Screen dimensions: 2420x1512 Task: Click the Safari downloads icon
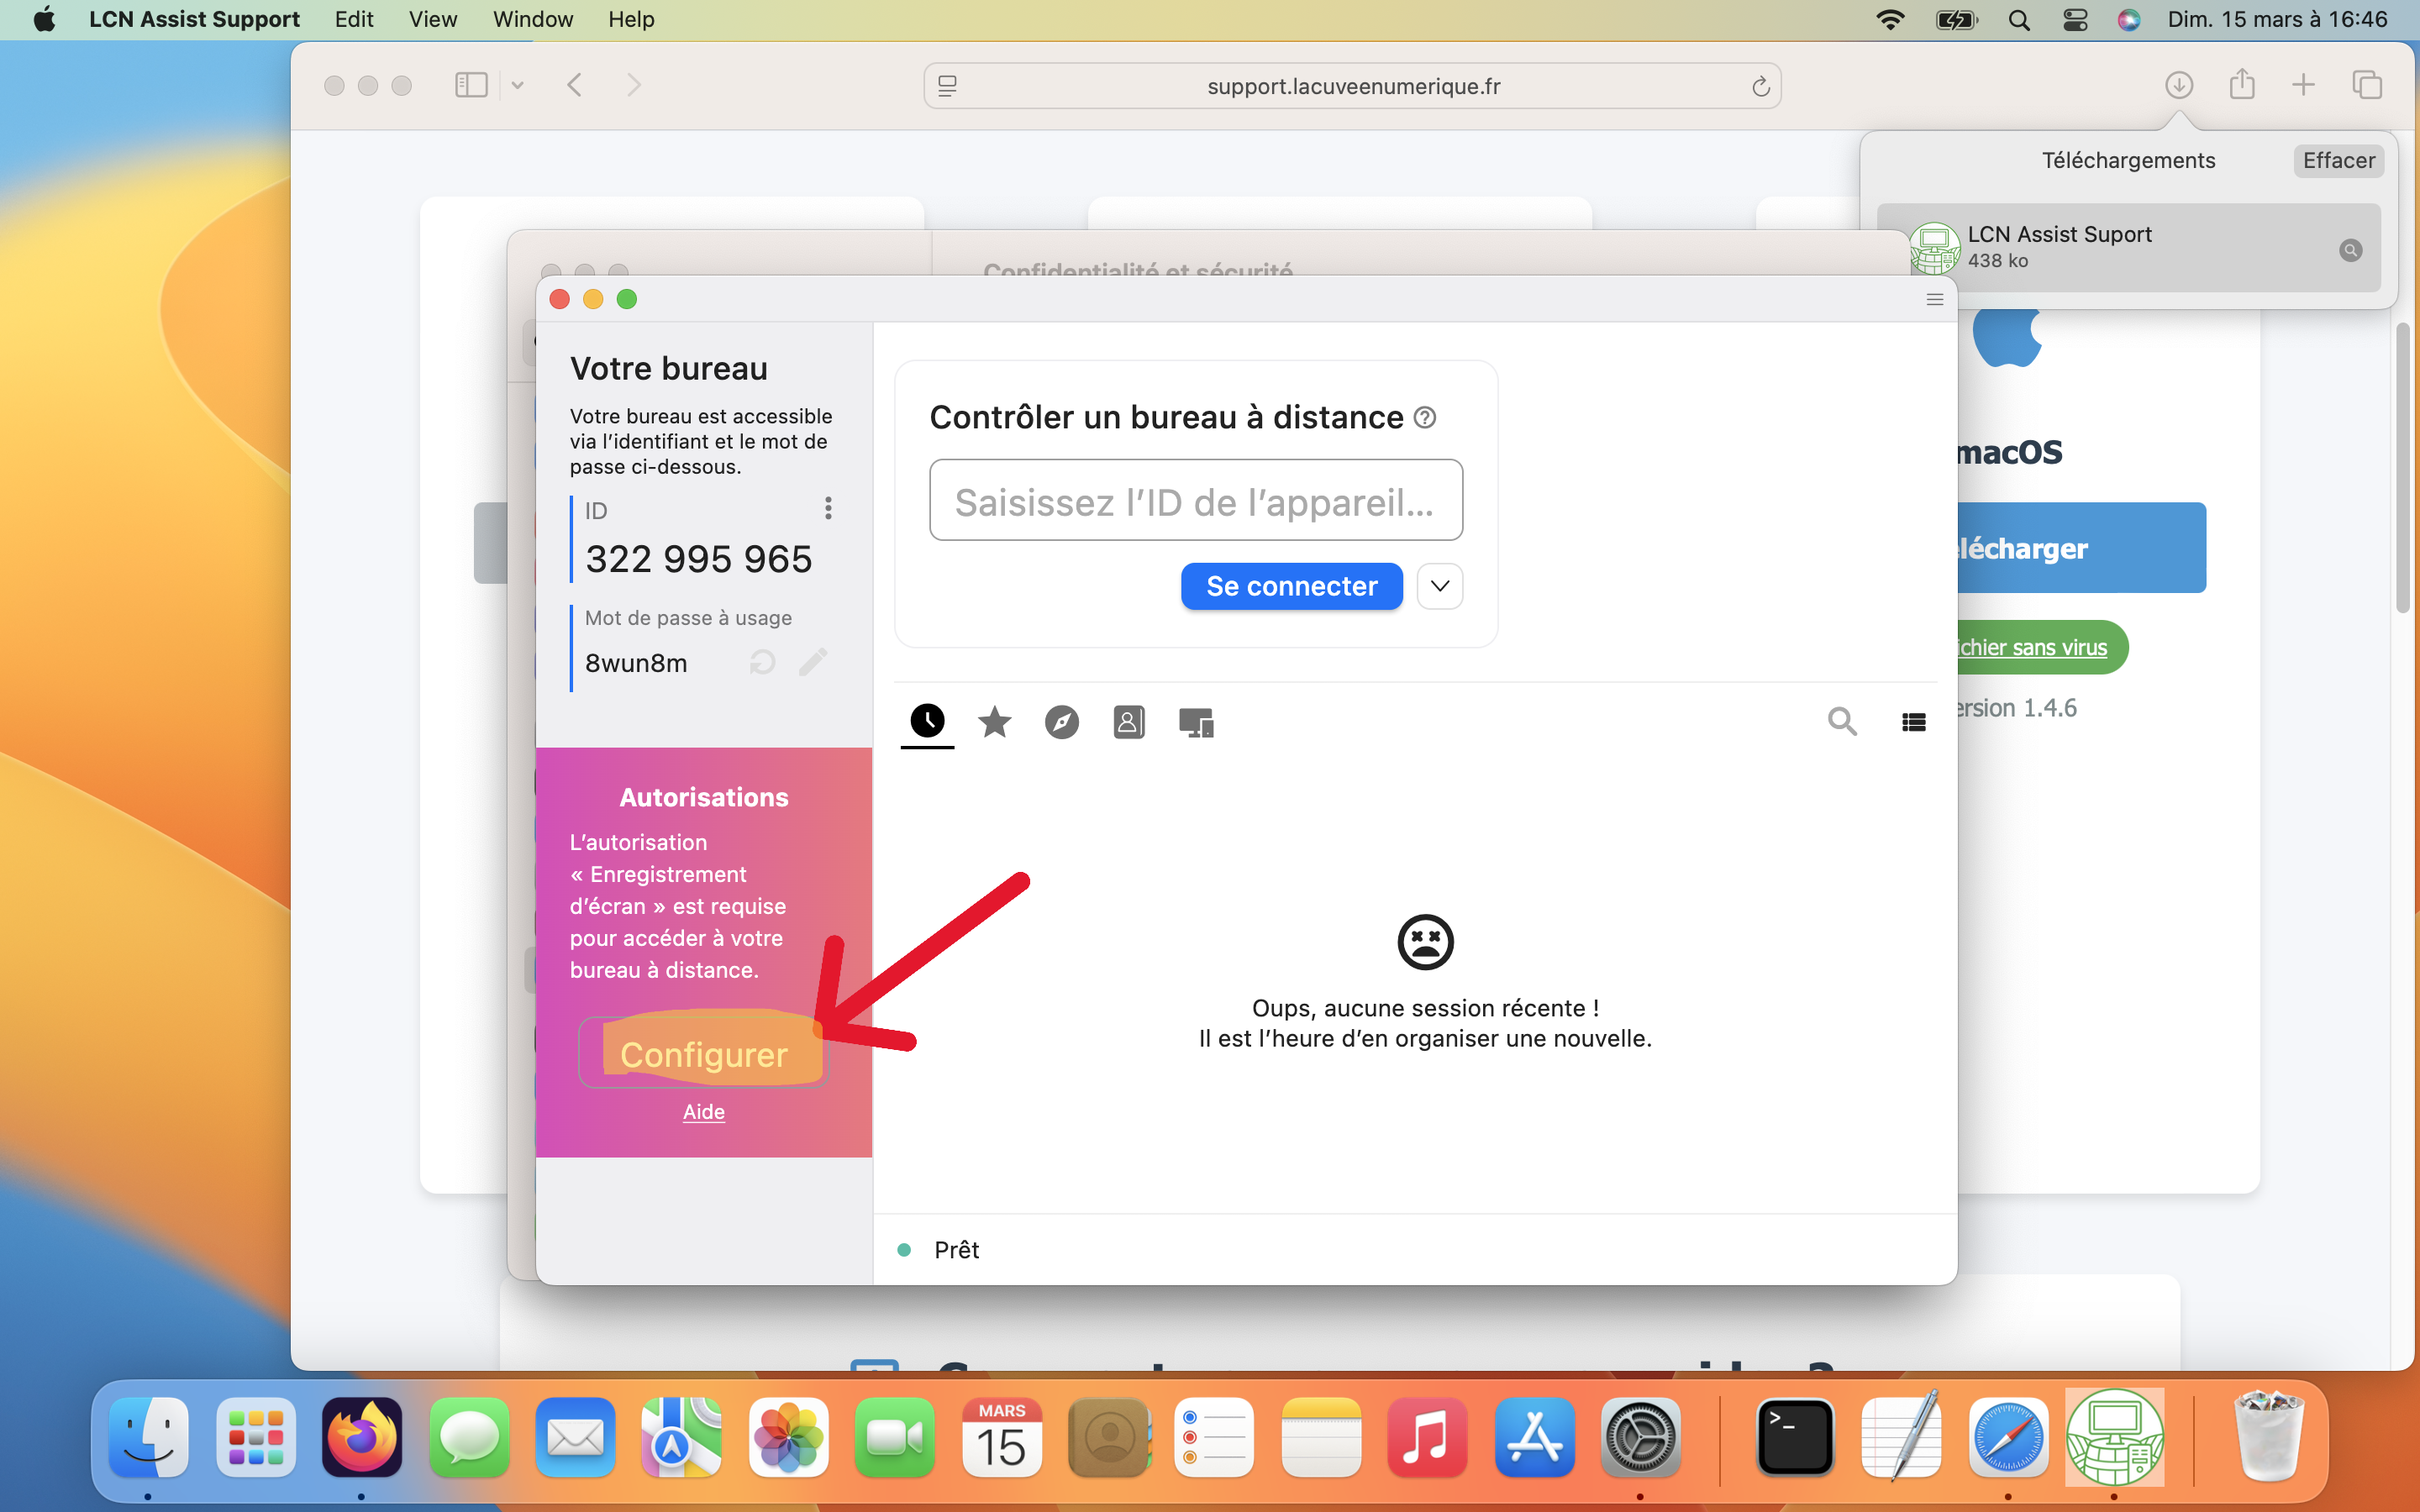pos(2179,86)
